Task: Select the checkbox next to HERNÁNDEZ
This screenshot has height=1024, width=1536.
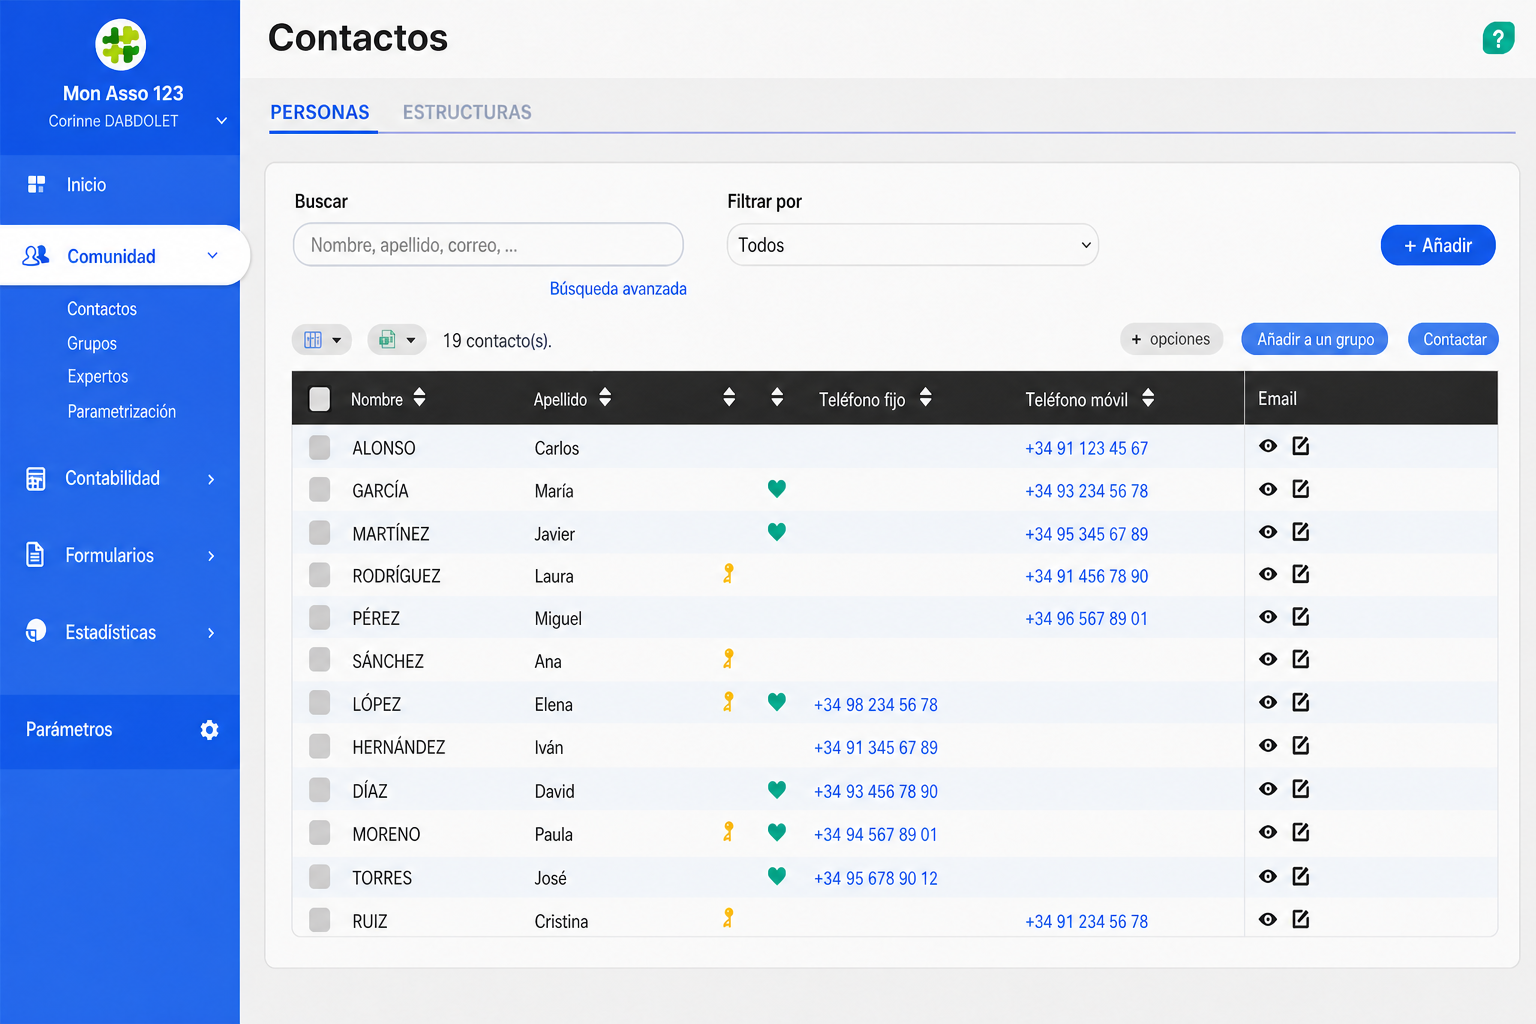Action: [x=320, y=746]
